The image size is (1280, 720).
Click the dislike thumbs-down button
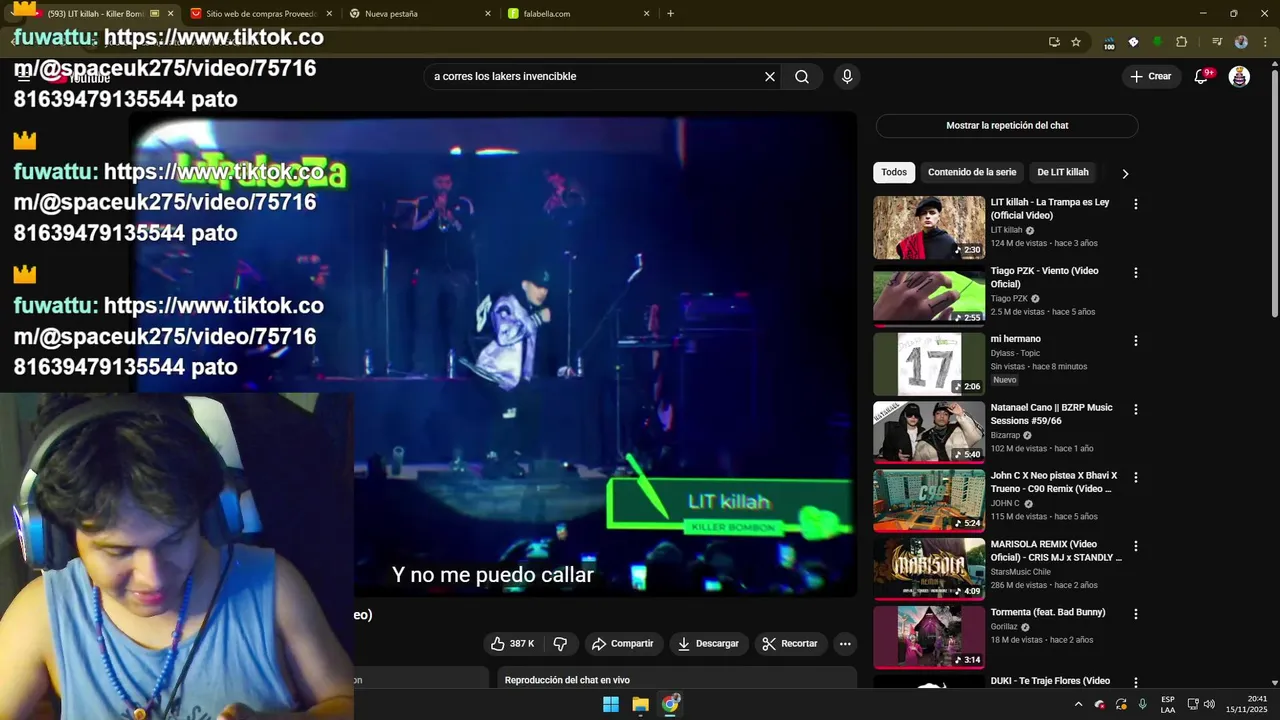[x=561, y=644]
